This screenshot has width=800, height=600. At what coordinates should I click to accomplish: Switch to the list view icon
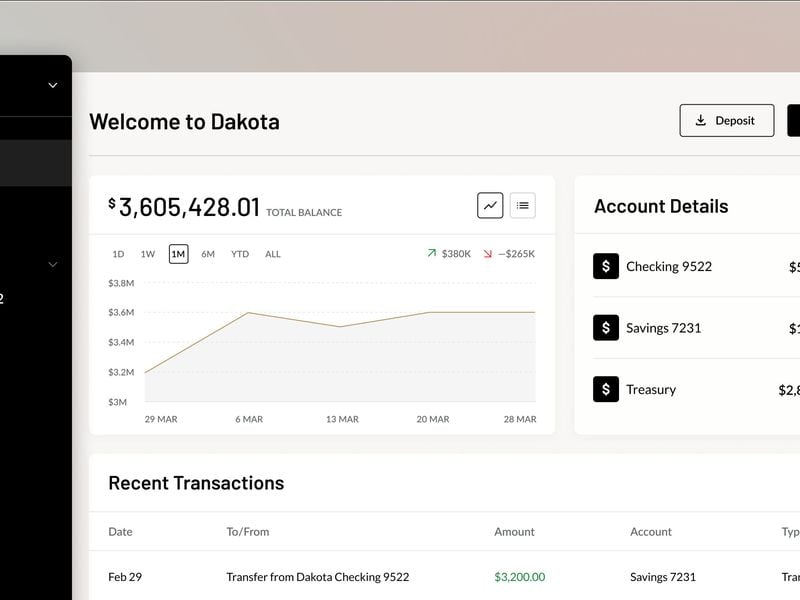[x=521, y=205]
